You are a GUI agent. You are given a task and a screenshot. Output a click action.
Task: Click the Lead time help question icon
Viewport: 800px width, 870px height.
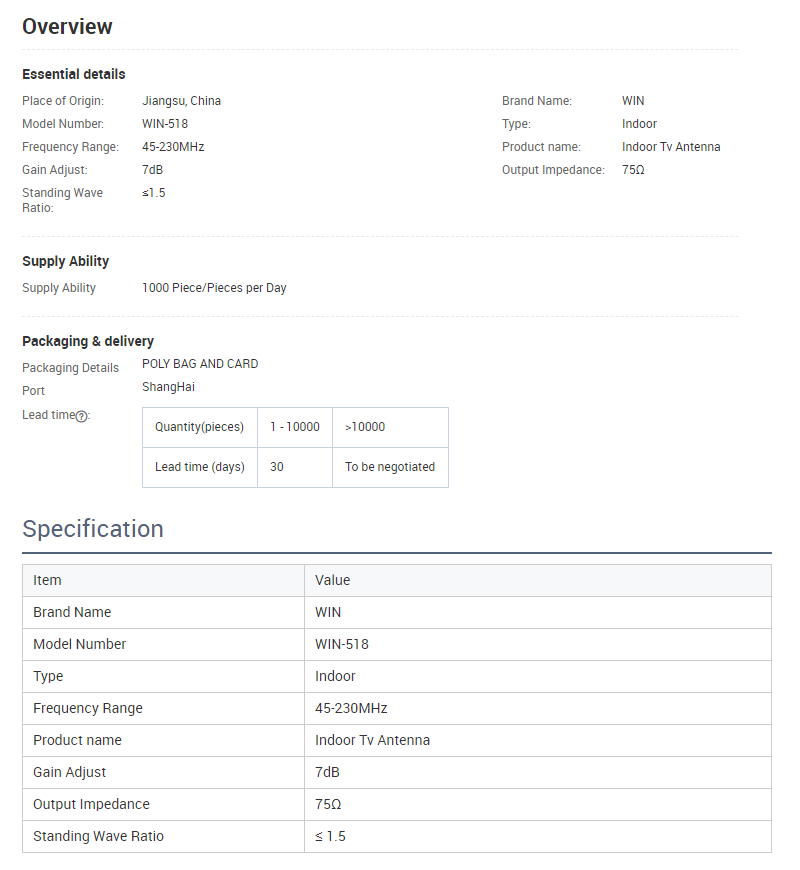(x=82, y=416)
